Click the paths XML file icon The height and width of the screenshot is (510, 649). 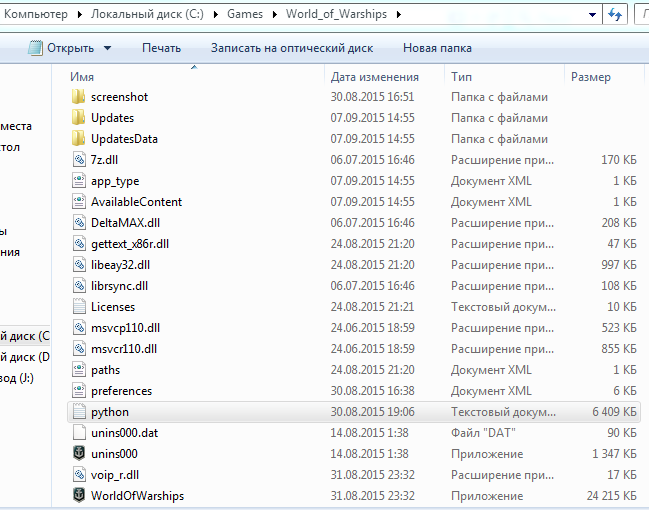pos(79,370)
